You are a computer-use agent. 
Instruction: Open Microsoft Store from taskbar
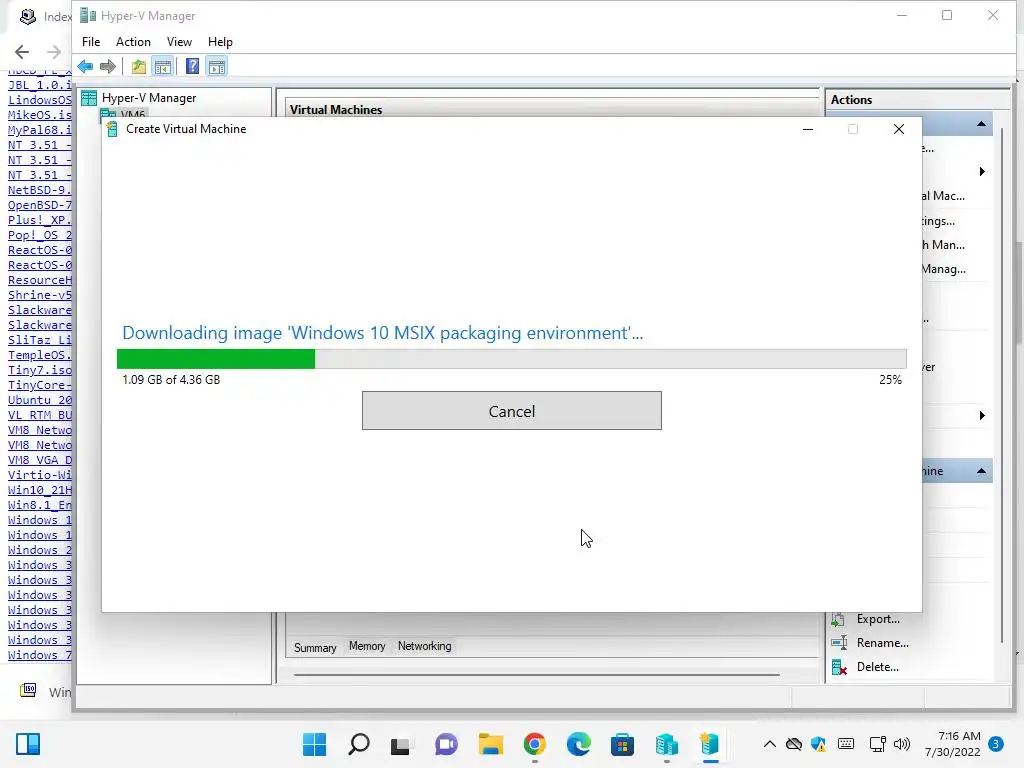(x=622, y=744)
